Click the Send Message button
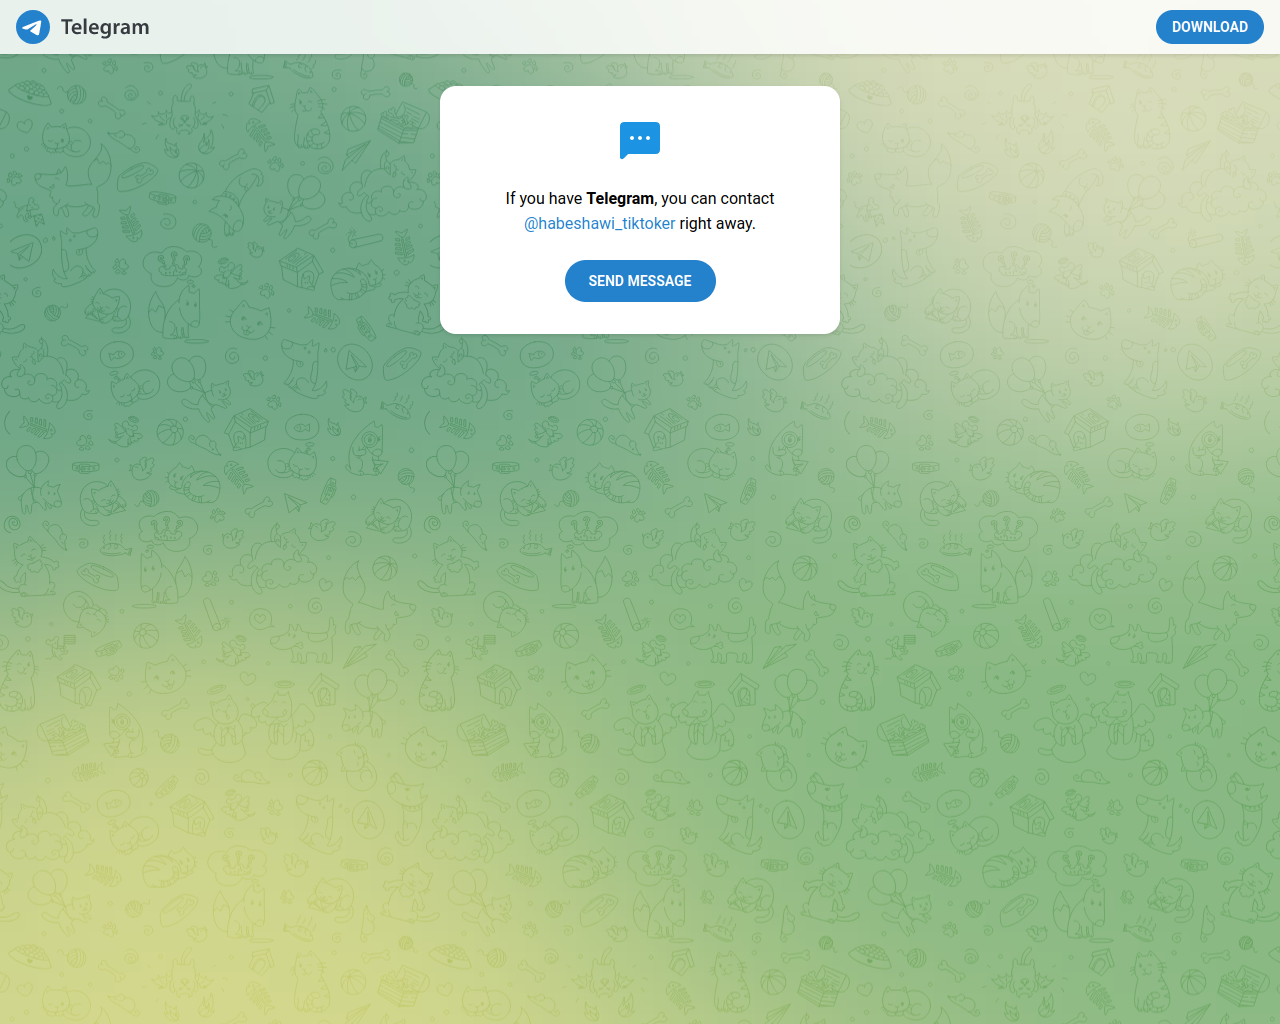The width and height of the screenshot is (1280, 1024). click(640, 281)
